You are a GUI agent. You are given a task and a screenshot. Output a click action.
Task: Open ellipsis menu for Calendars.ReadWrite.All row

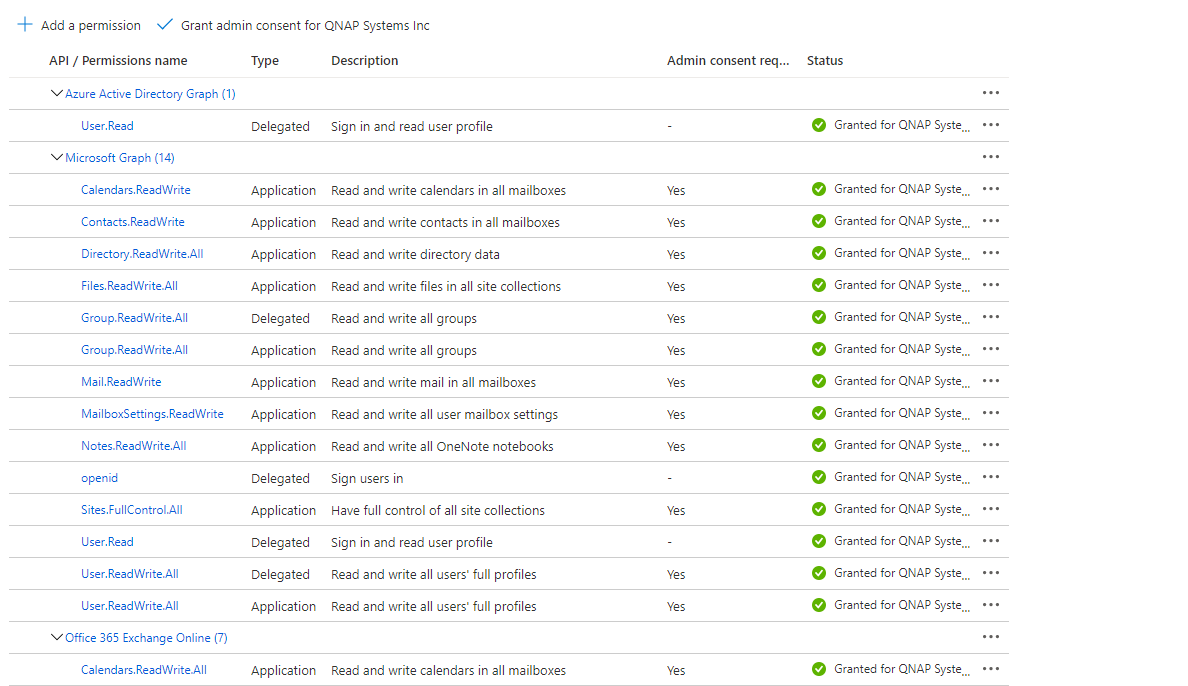(x=990, y=669)
